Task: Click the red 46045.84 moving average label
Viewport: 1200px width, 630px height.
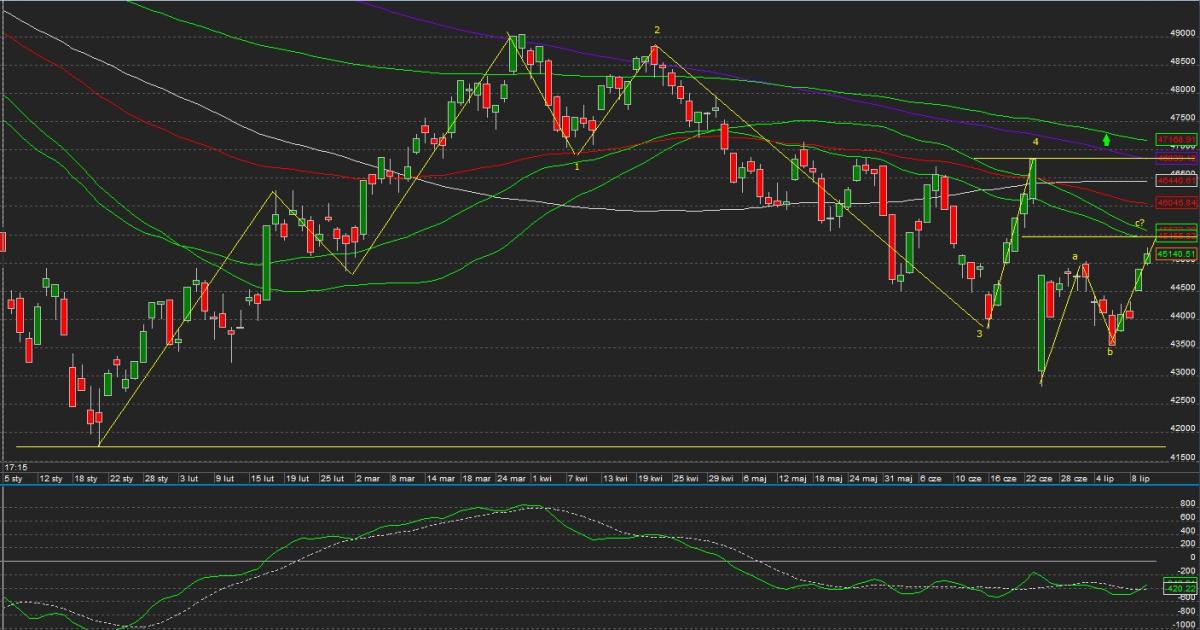Action: pos(1176,202)
